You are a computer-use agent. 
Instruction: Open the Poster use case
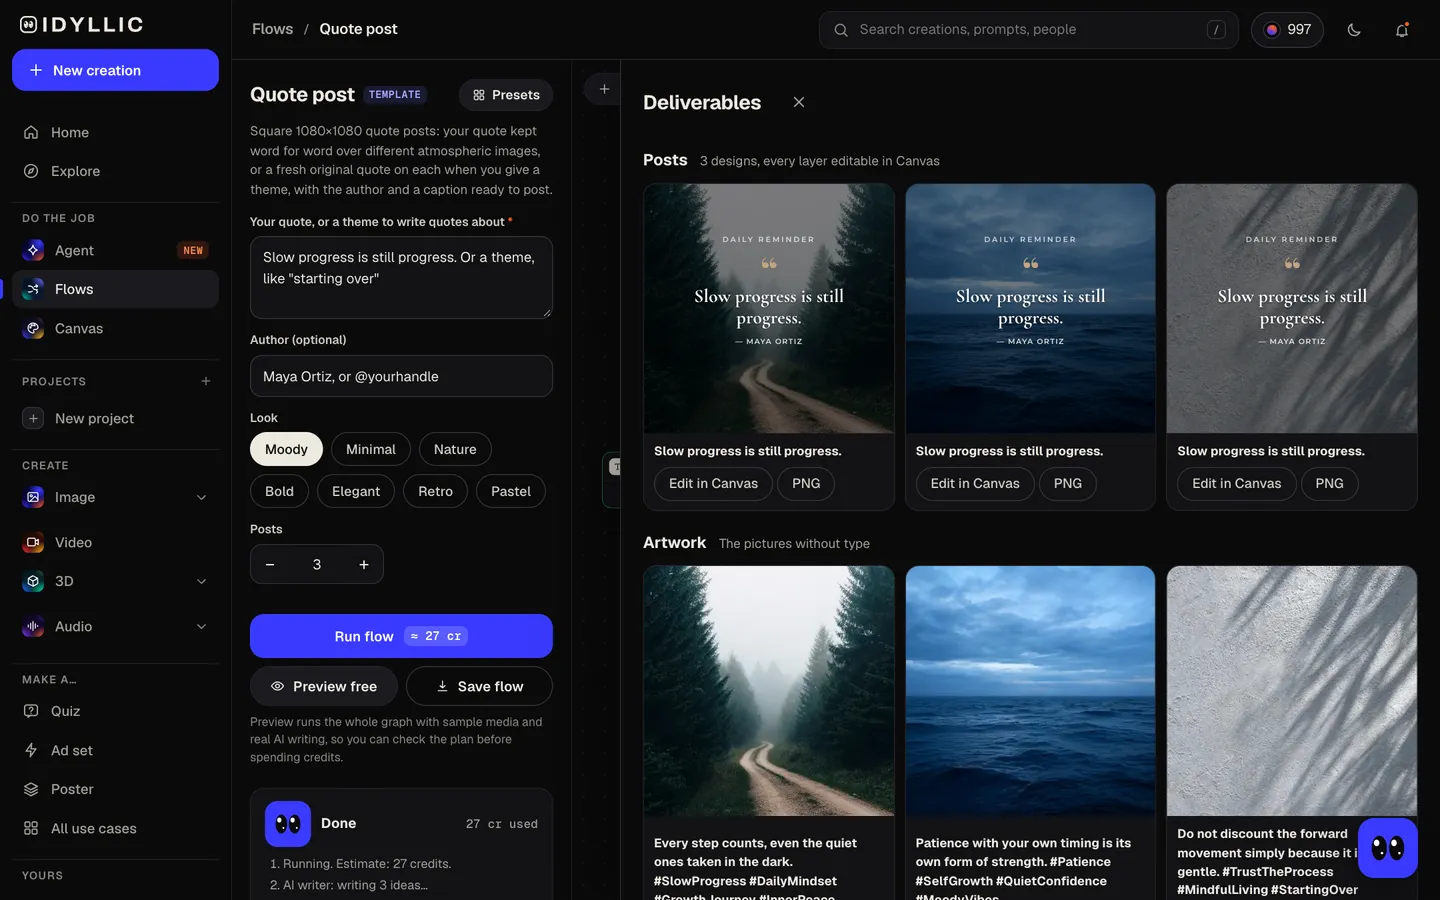[x=115, y=789]
